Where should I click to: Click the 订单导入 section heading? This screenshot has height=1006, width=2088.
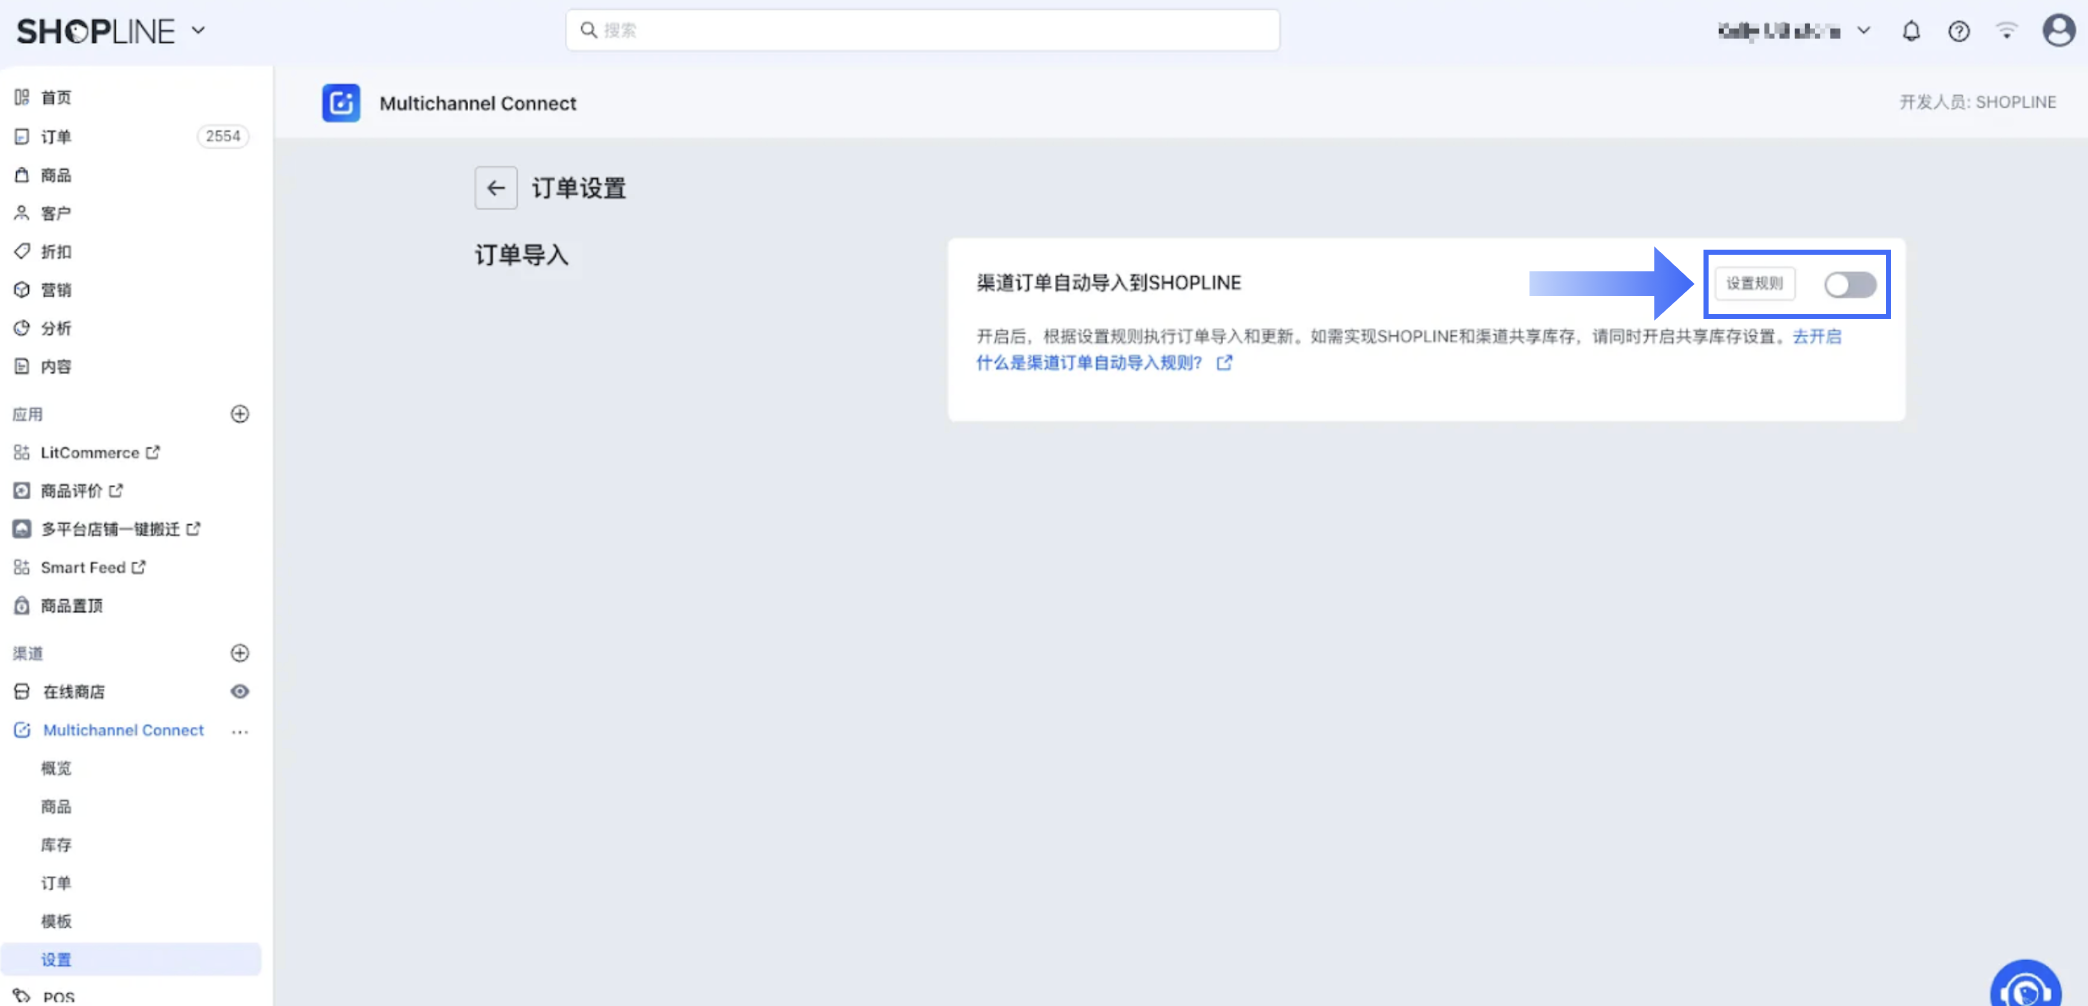point(522,255)
